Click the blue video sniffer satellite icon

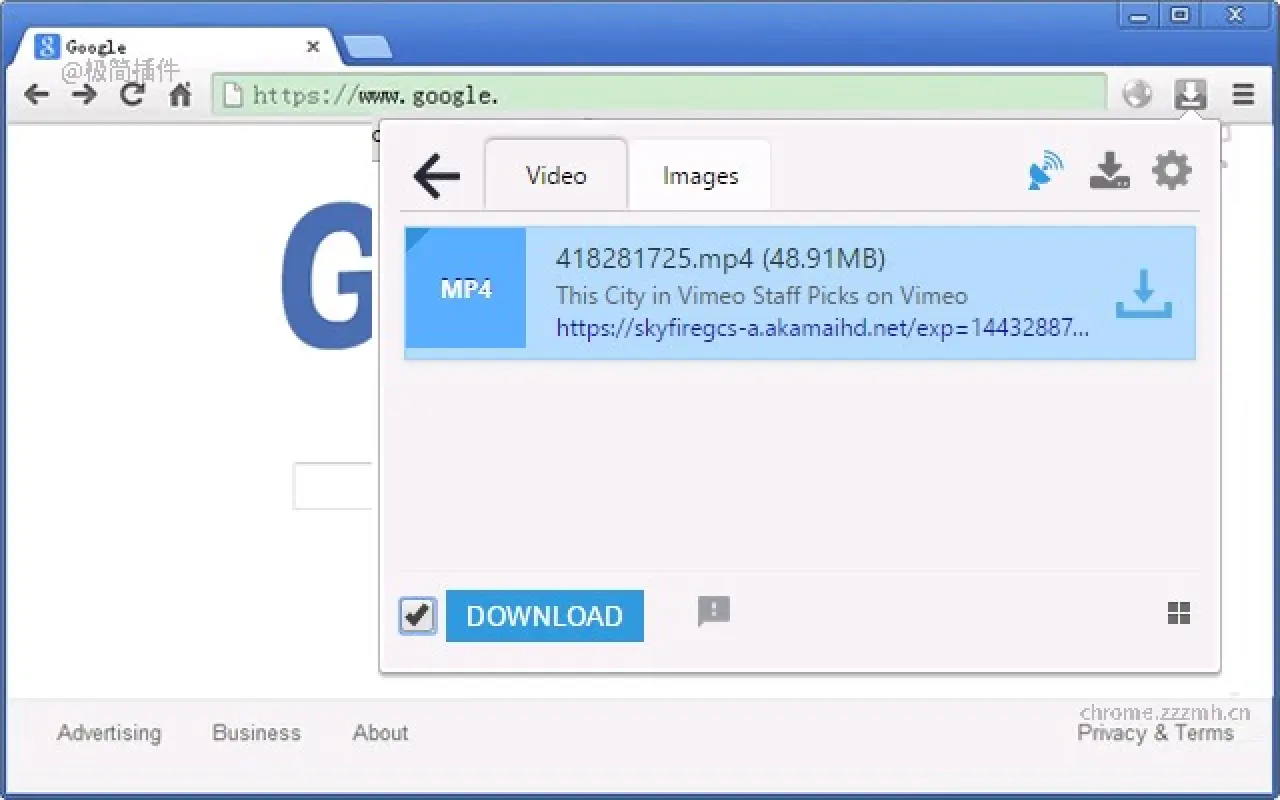1043,170
